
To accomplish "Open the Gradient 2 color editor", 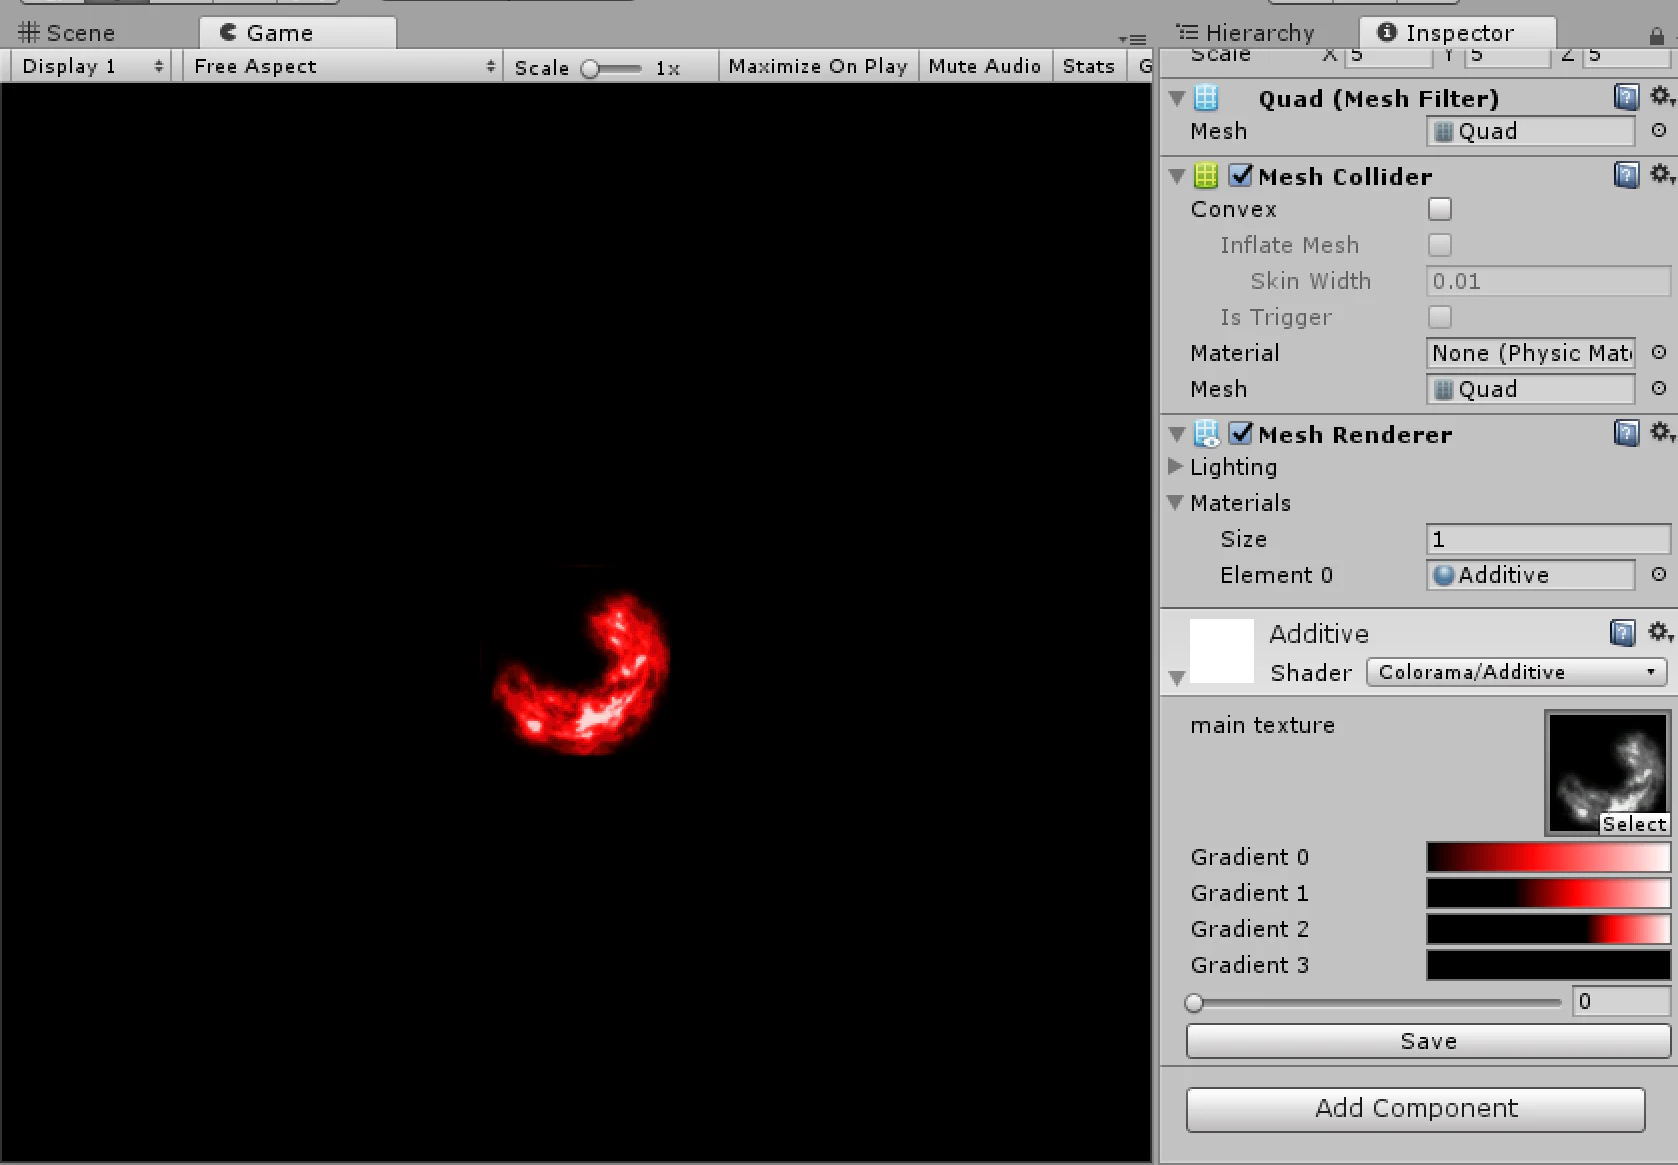I will coord(1548,929).
